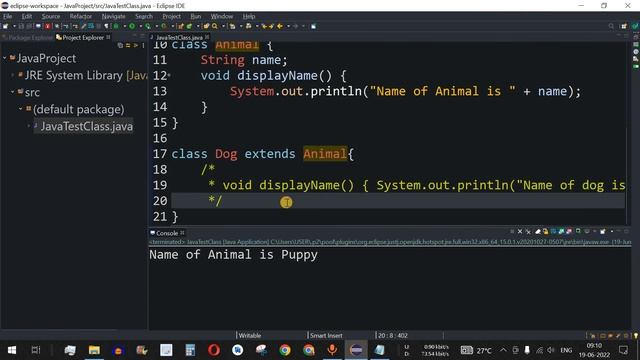Click the Eclipse icon in taskbar
The image size is (640, 360).
point(356,350)
